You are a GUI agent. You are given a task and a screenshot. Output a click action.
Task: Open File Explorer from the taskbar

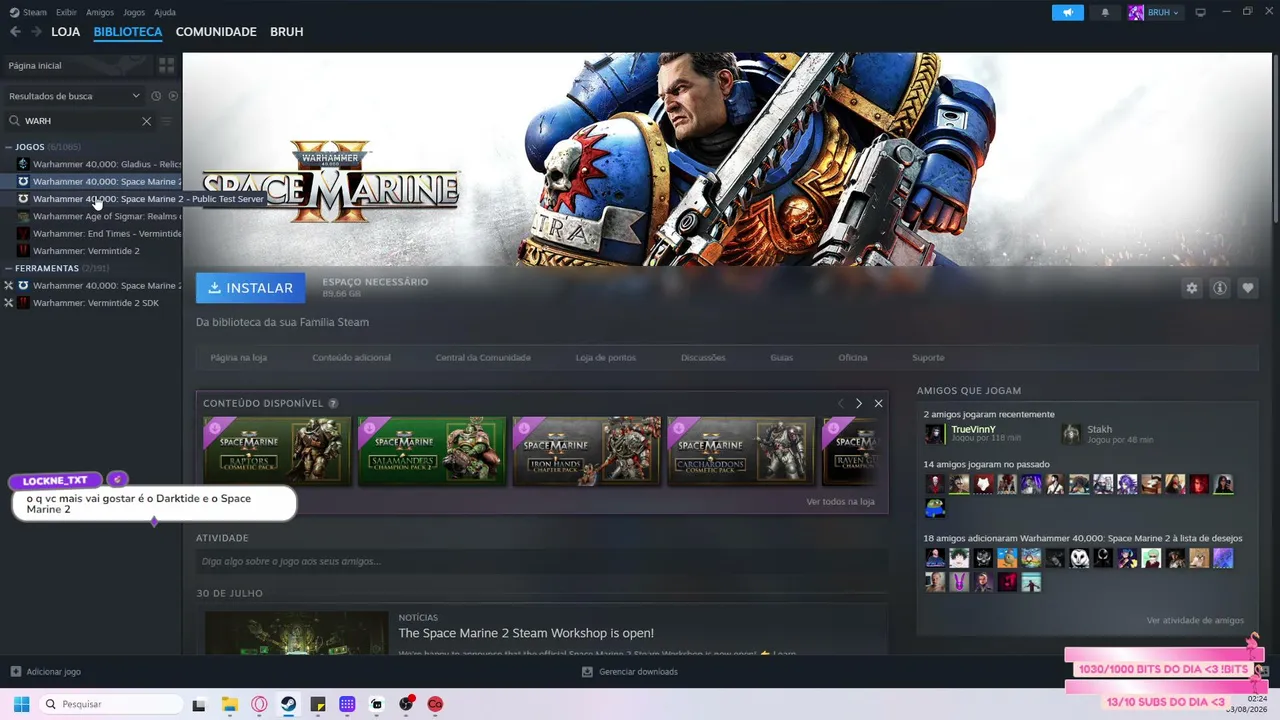(230, 704)
